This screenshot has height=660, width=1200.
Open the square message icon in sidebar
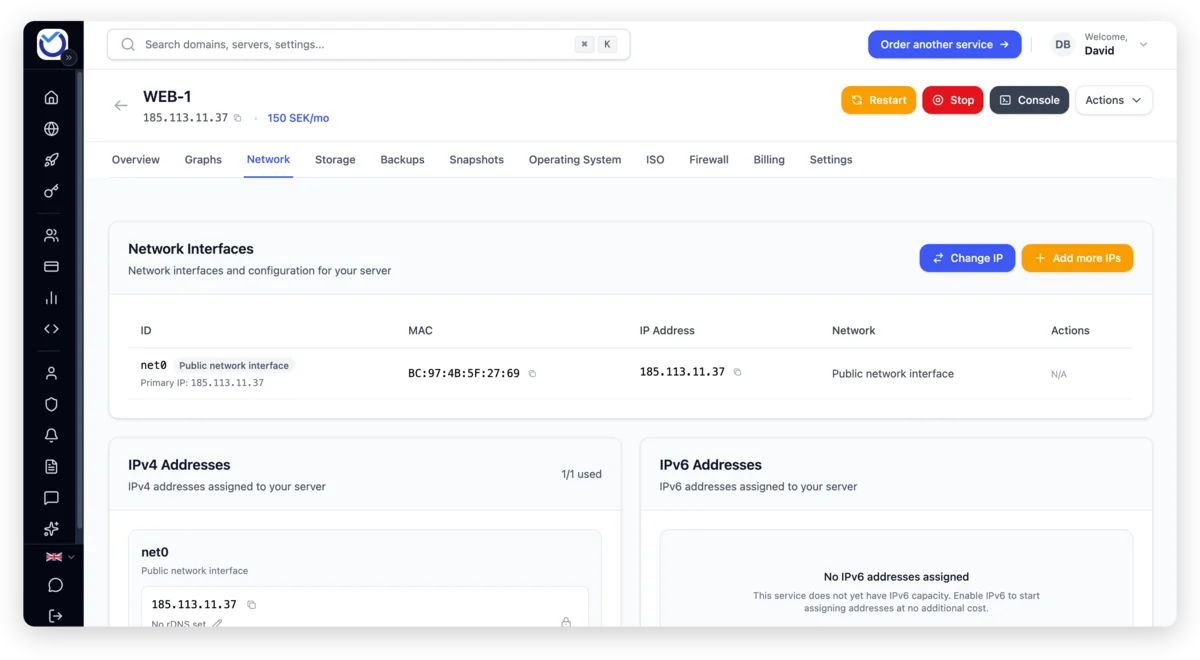[51, 498]
